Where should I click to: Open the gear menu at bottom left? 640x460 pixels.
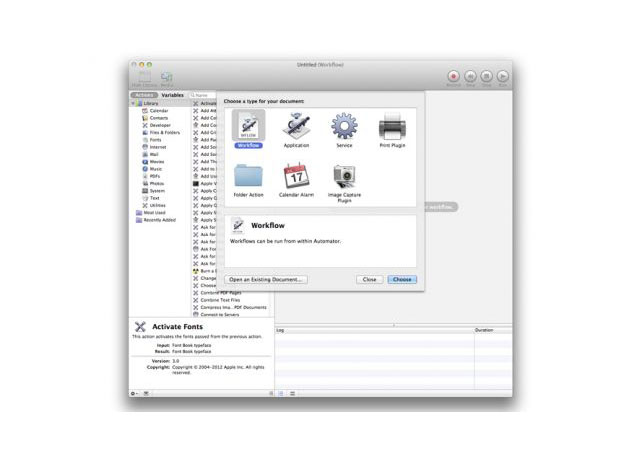(134, 393)
